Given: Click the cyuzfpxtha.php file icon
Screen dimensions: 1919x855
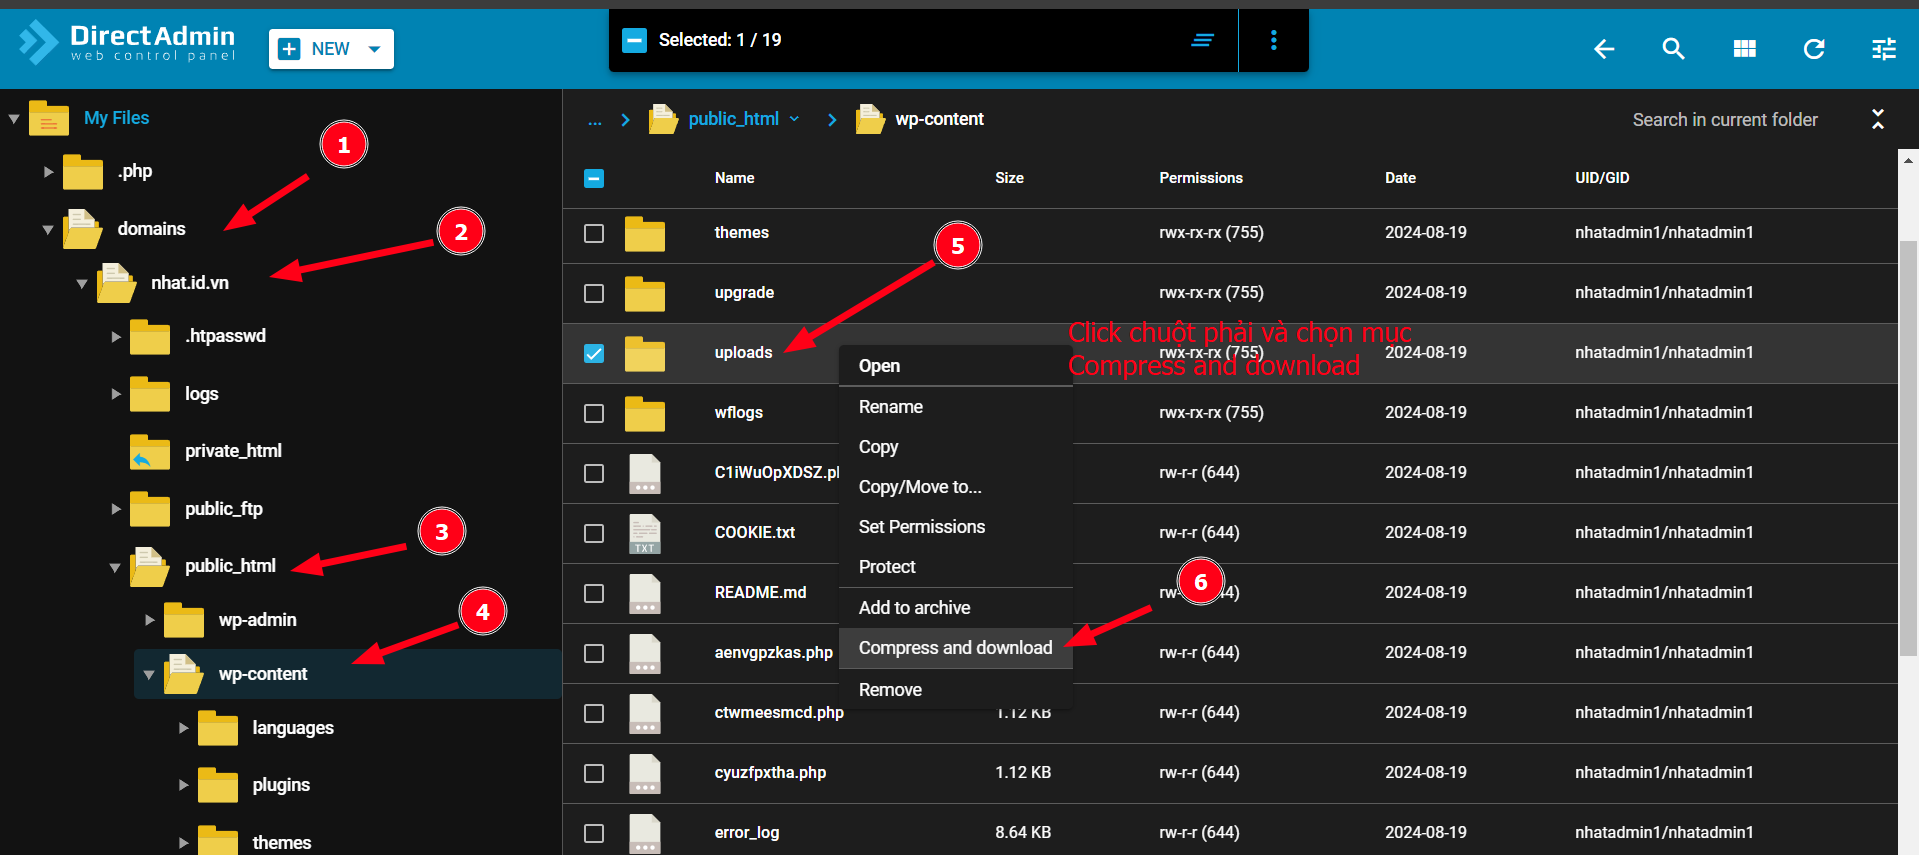Looking at the screenshot, I should (645, 773).
